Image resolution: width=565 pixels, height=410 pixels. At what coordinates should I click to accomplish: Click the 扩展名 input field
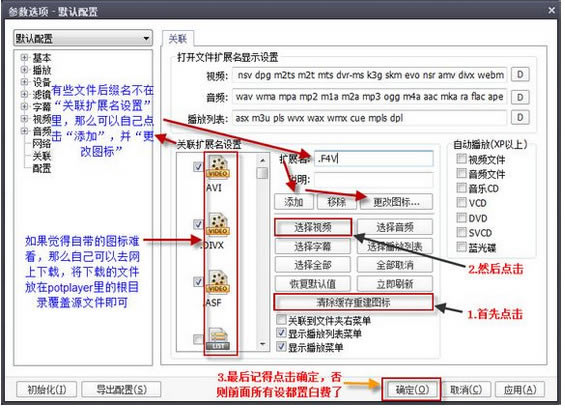tap(374, 159)
